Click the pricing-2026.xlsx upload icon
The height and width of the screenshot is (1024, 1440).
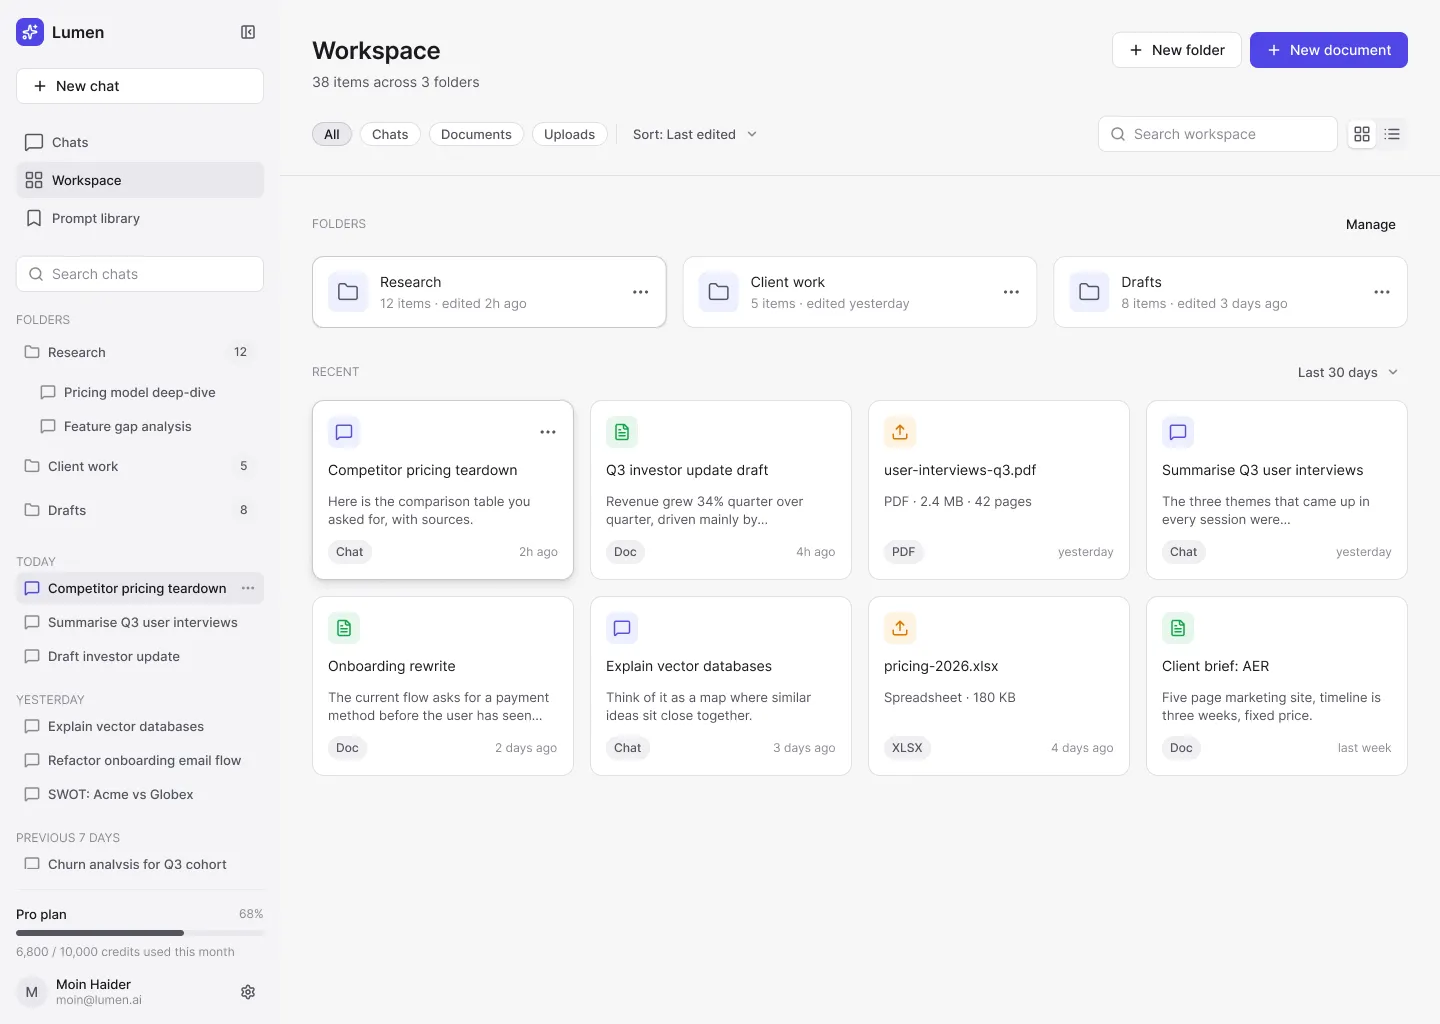pos(900,628)
